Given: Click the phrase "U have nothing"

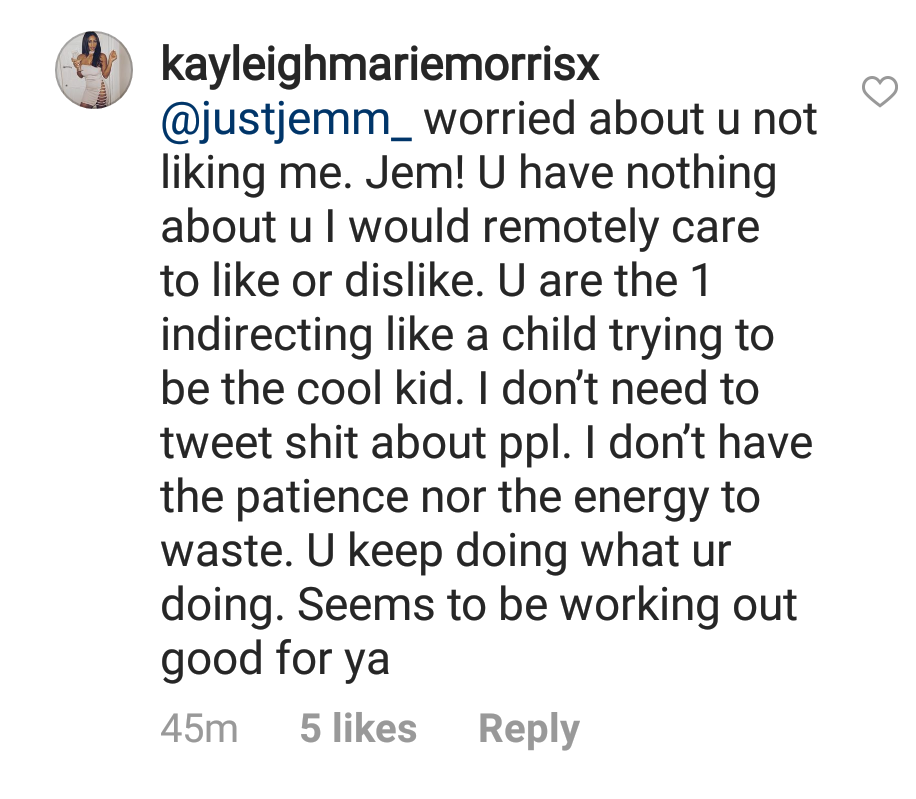Looking at the screenshot, I should 627,173.
